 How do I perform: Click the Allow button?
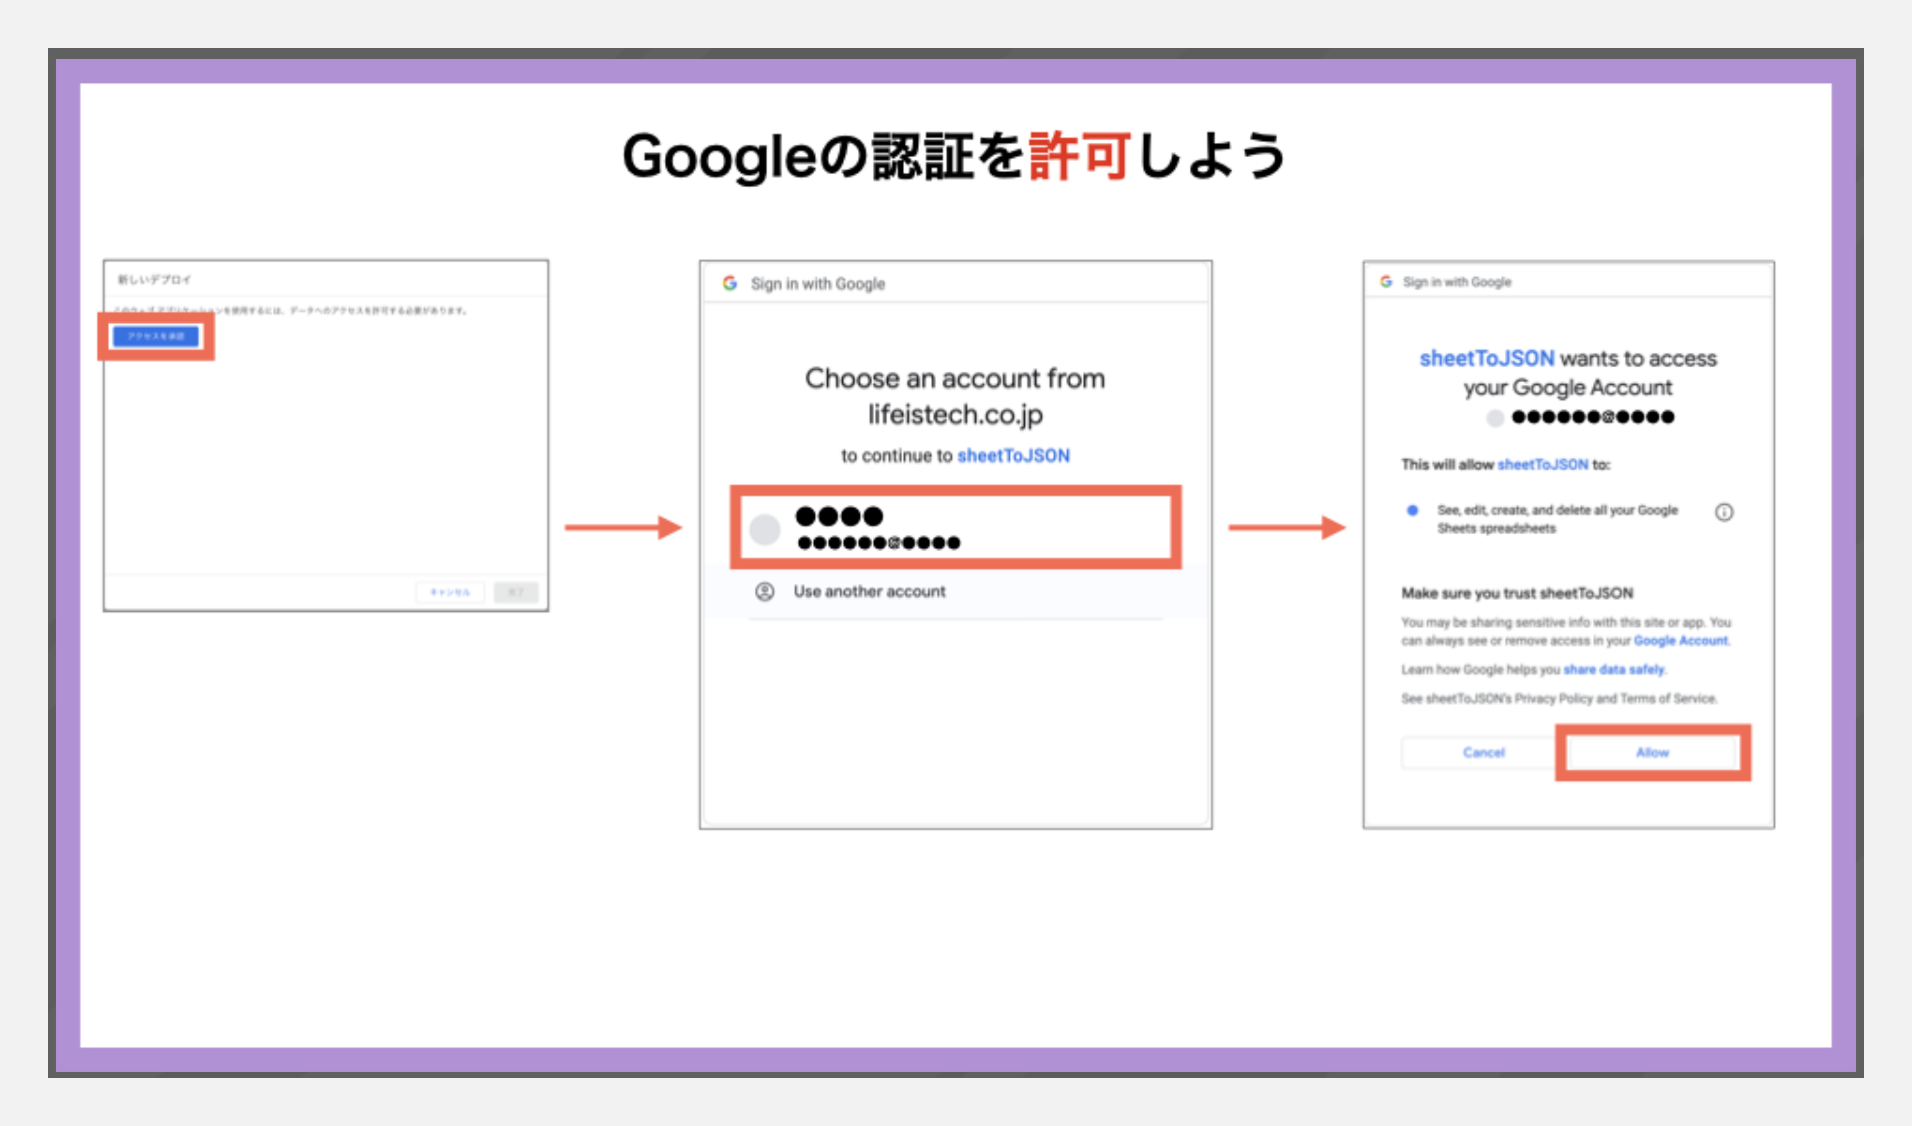[1652, 752]
